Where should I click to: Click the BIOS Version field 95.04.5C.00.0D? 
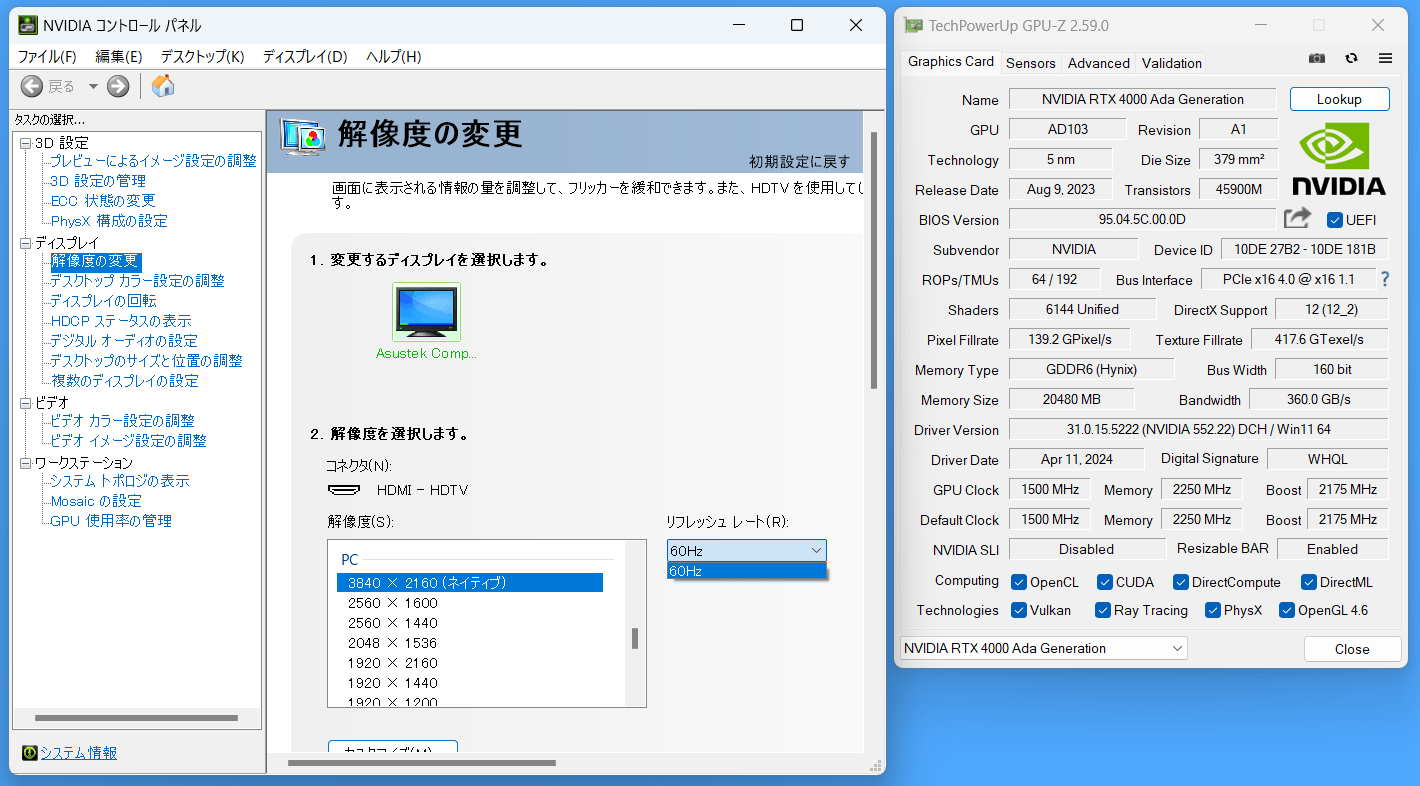point(1141,219)
